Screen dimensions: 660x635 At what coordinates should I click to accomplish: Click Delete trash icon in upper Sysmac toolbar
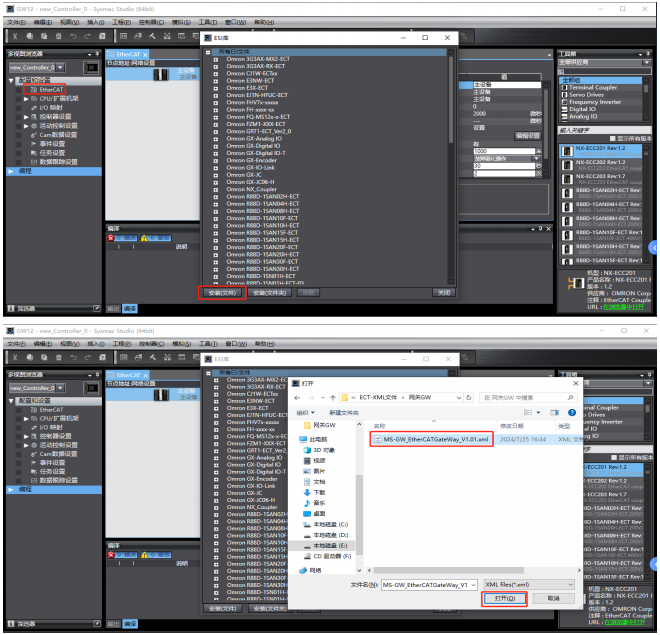point(59,36)
